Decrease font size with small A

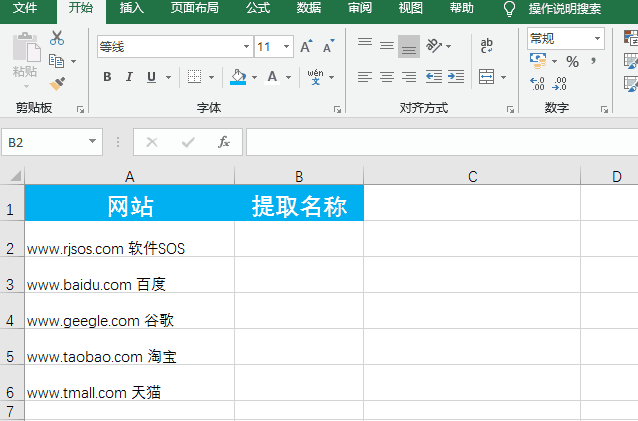(328, 46)
